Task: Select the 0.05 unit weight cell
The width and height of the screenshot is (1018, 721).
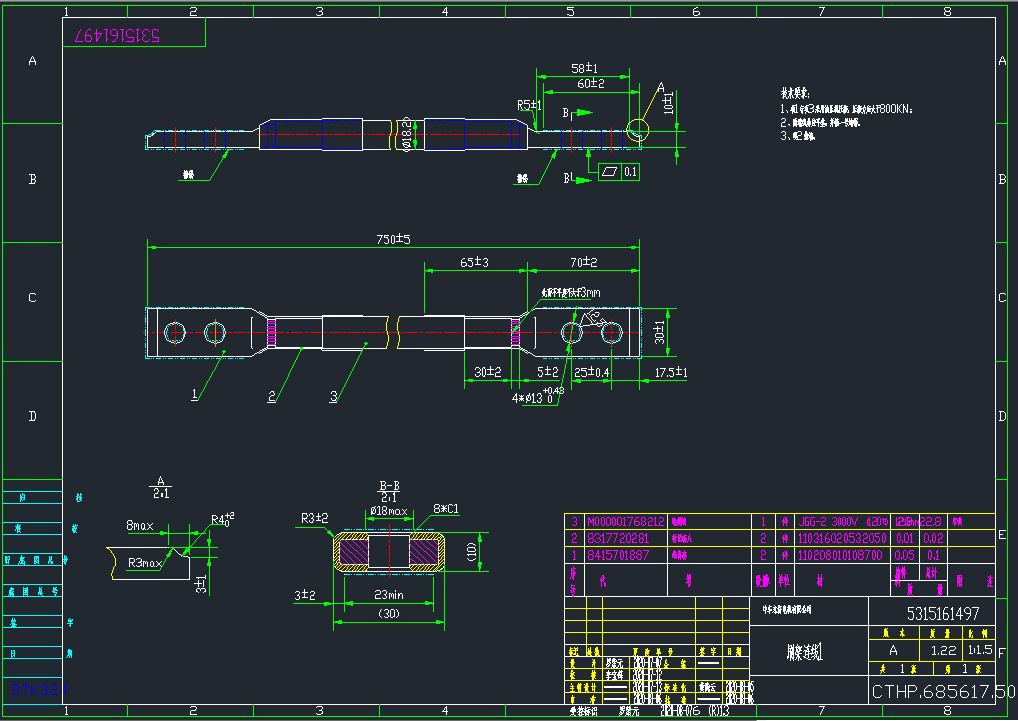Action: click(904, 555)
